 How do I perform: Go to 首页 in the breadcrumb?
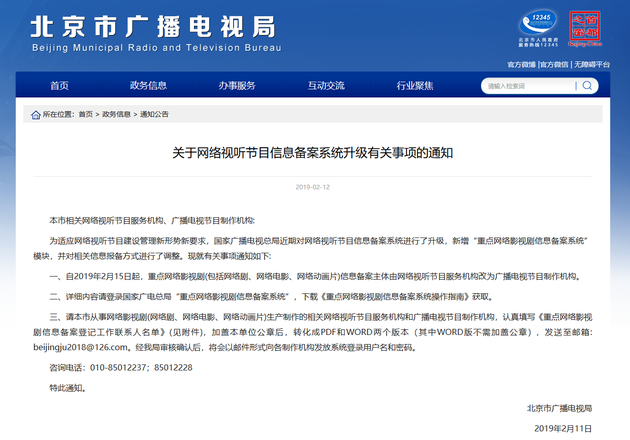tap(86, 115)
